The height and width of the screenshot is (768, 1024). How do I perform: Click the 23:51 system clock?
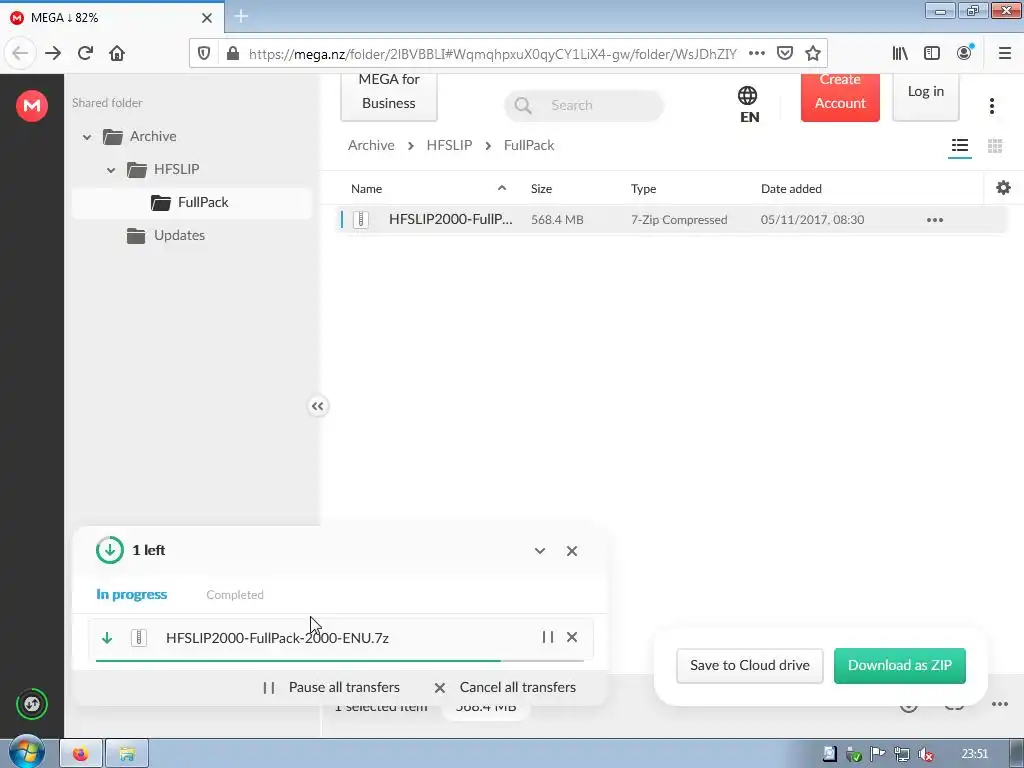974,754
